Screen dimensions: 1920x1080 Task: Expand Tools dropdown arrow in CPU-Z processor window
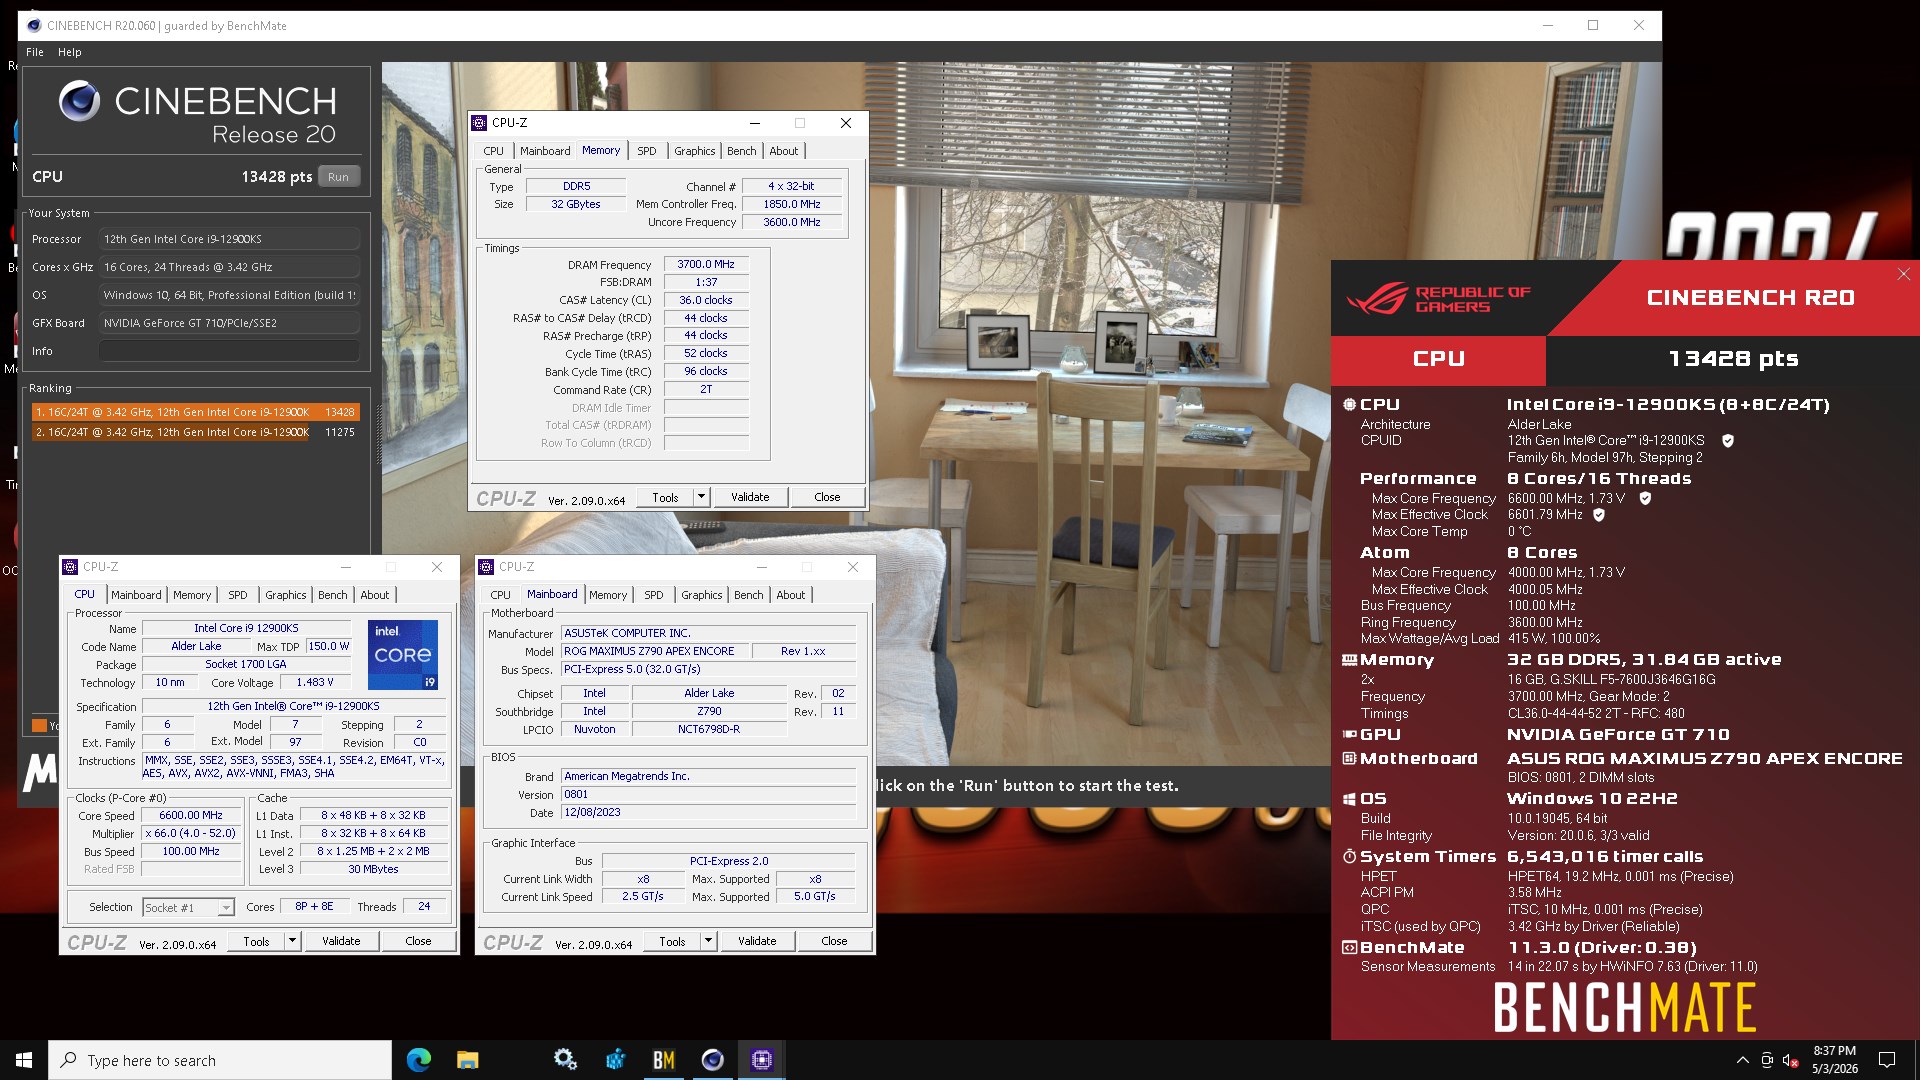(x=292, y=941)
